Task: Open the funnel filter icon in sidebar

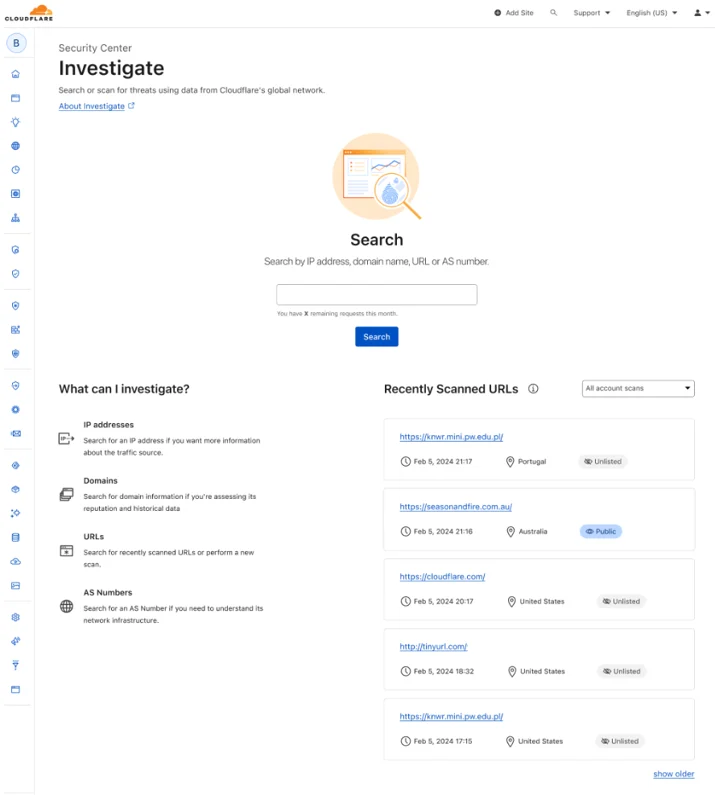Action: [x=16, y=665]
